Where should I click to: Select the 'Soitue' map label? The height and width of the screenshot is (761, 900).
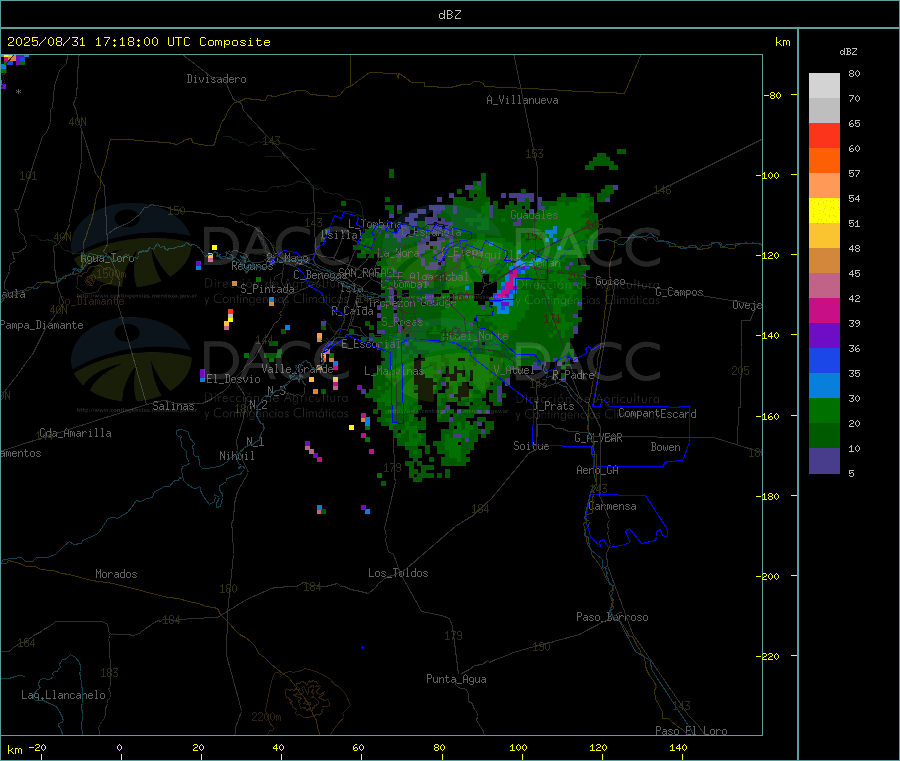(531, 446)
